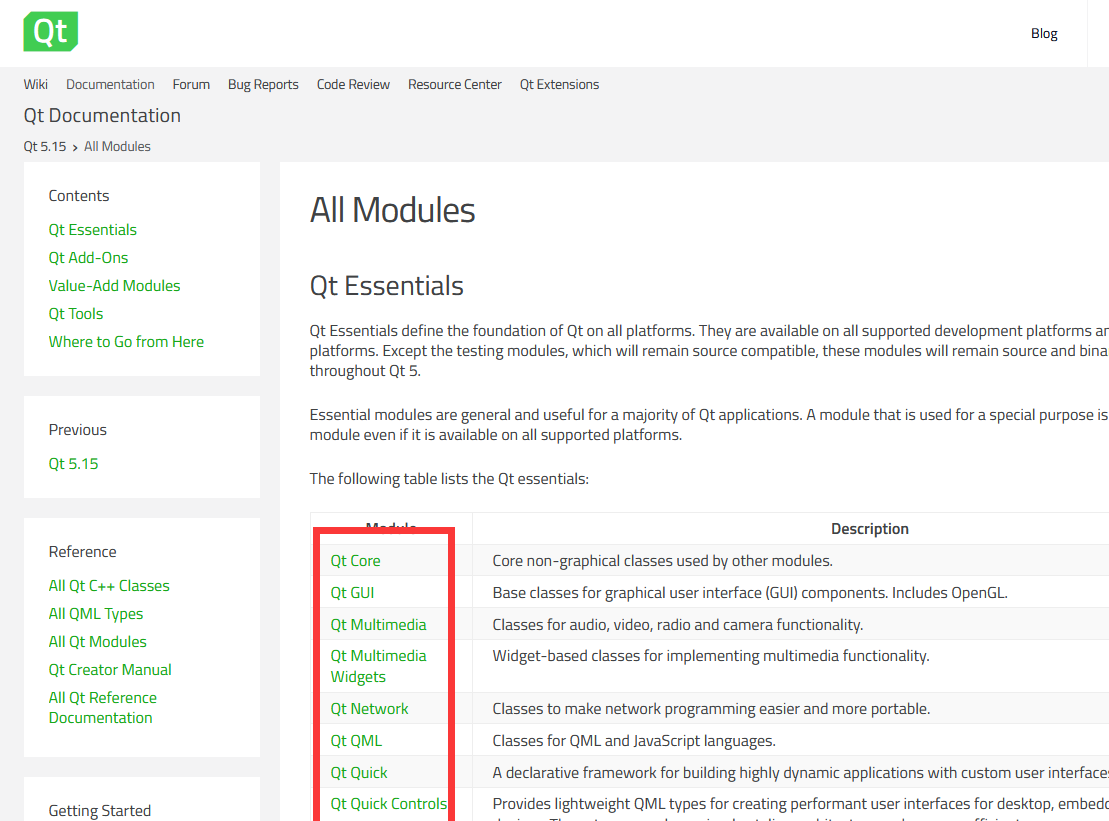This screenshot has width=1109, height=821.
Task: Open Where to Go from Here
Action: tap(126, 342)
